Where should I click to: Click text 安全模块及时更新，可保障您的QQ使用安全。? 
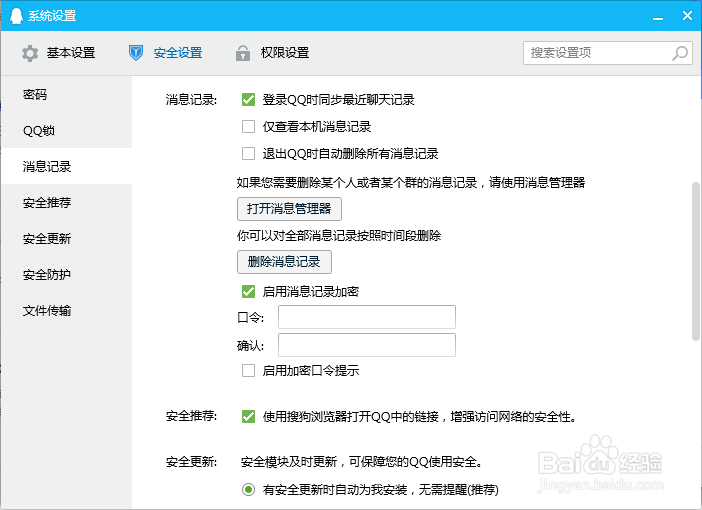click(x=362, y=461)
